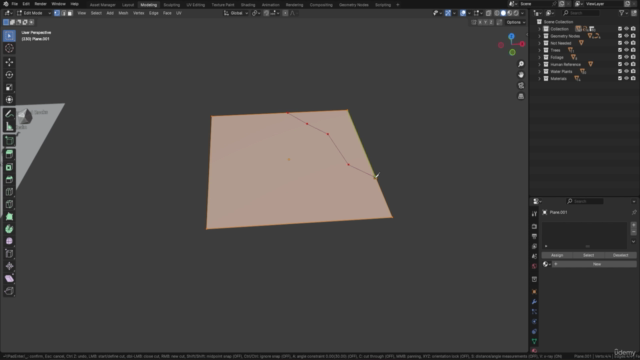640x360 pixels.
Task: Open the Mesh menu
Action: [123, 13]
